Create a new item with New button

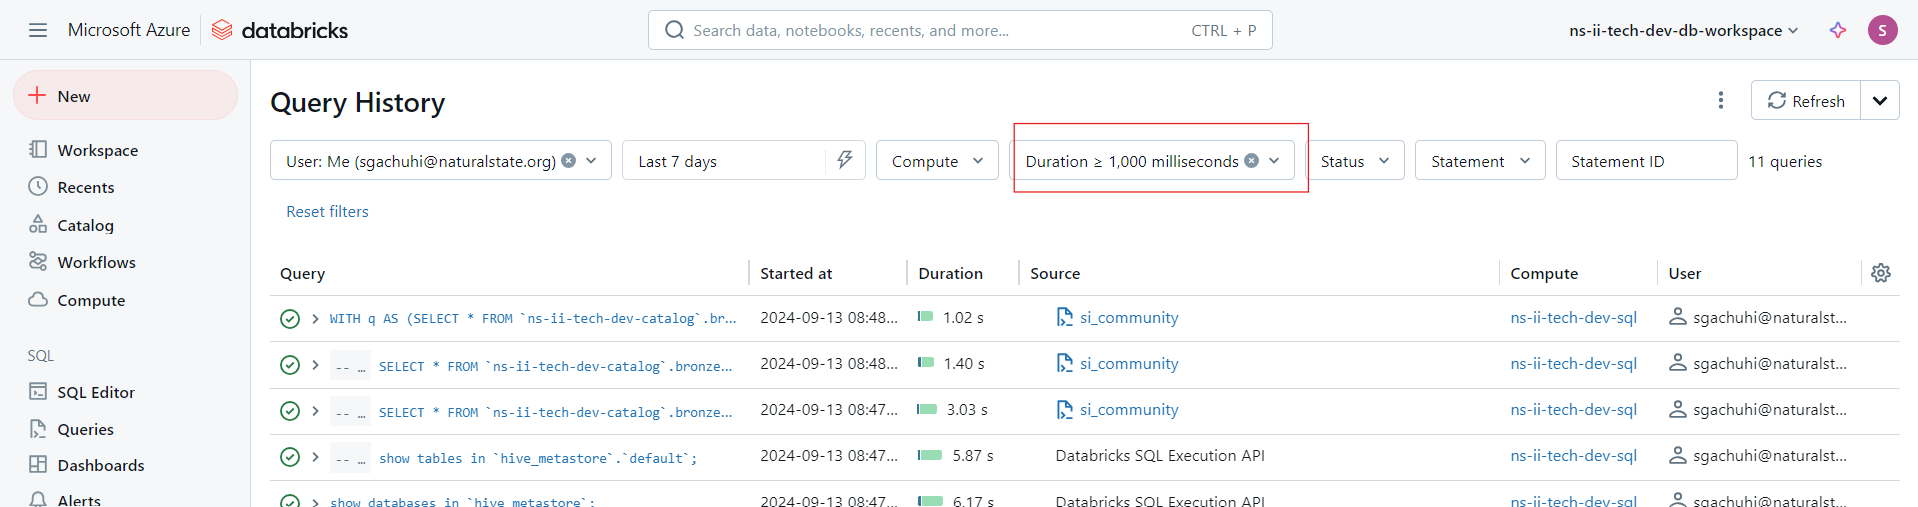click(x=125, y=96)
